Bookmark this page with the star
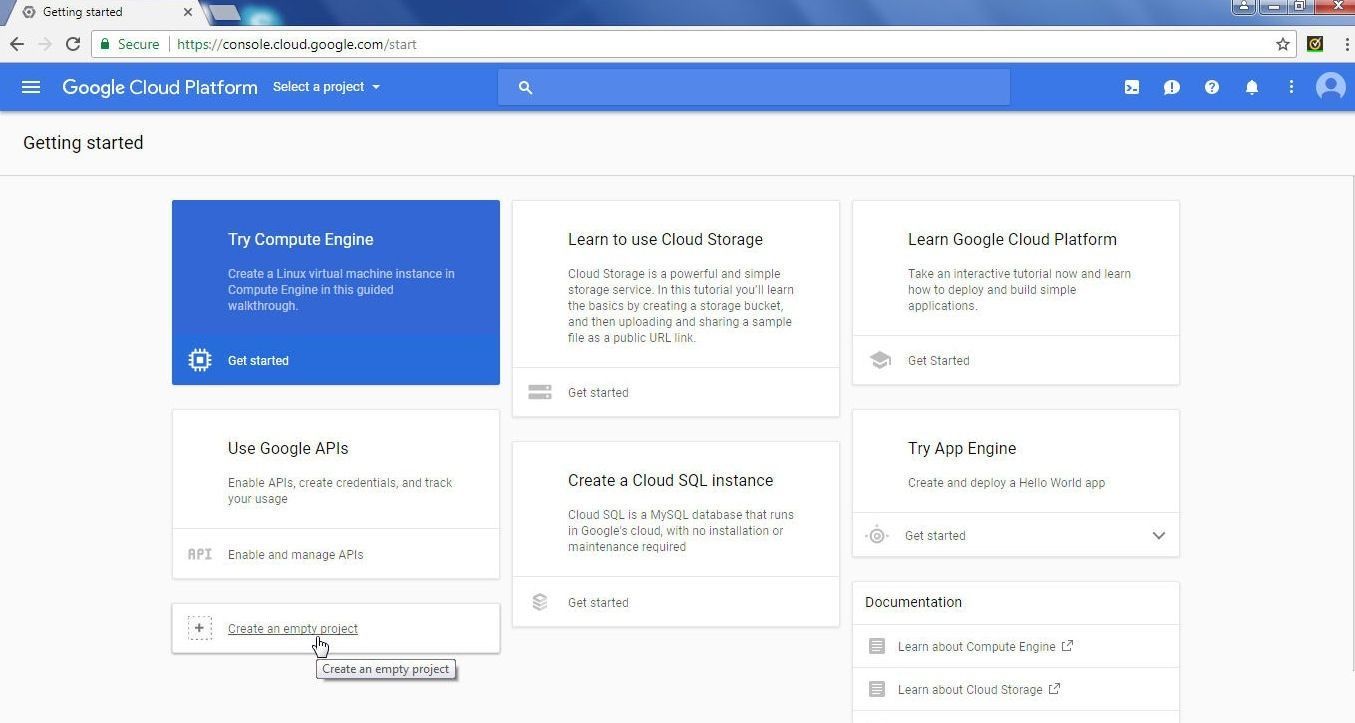 (1283, 44)
